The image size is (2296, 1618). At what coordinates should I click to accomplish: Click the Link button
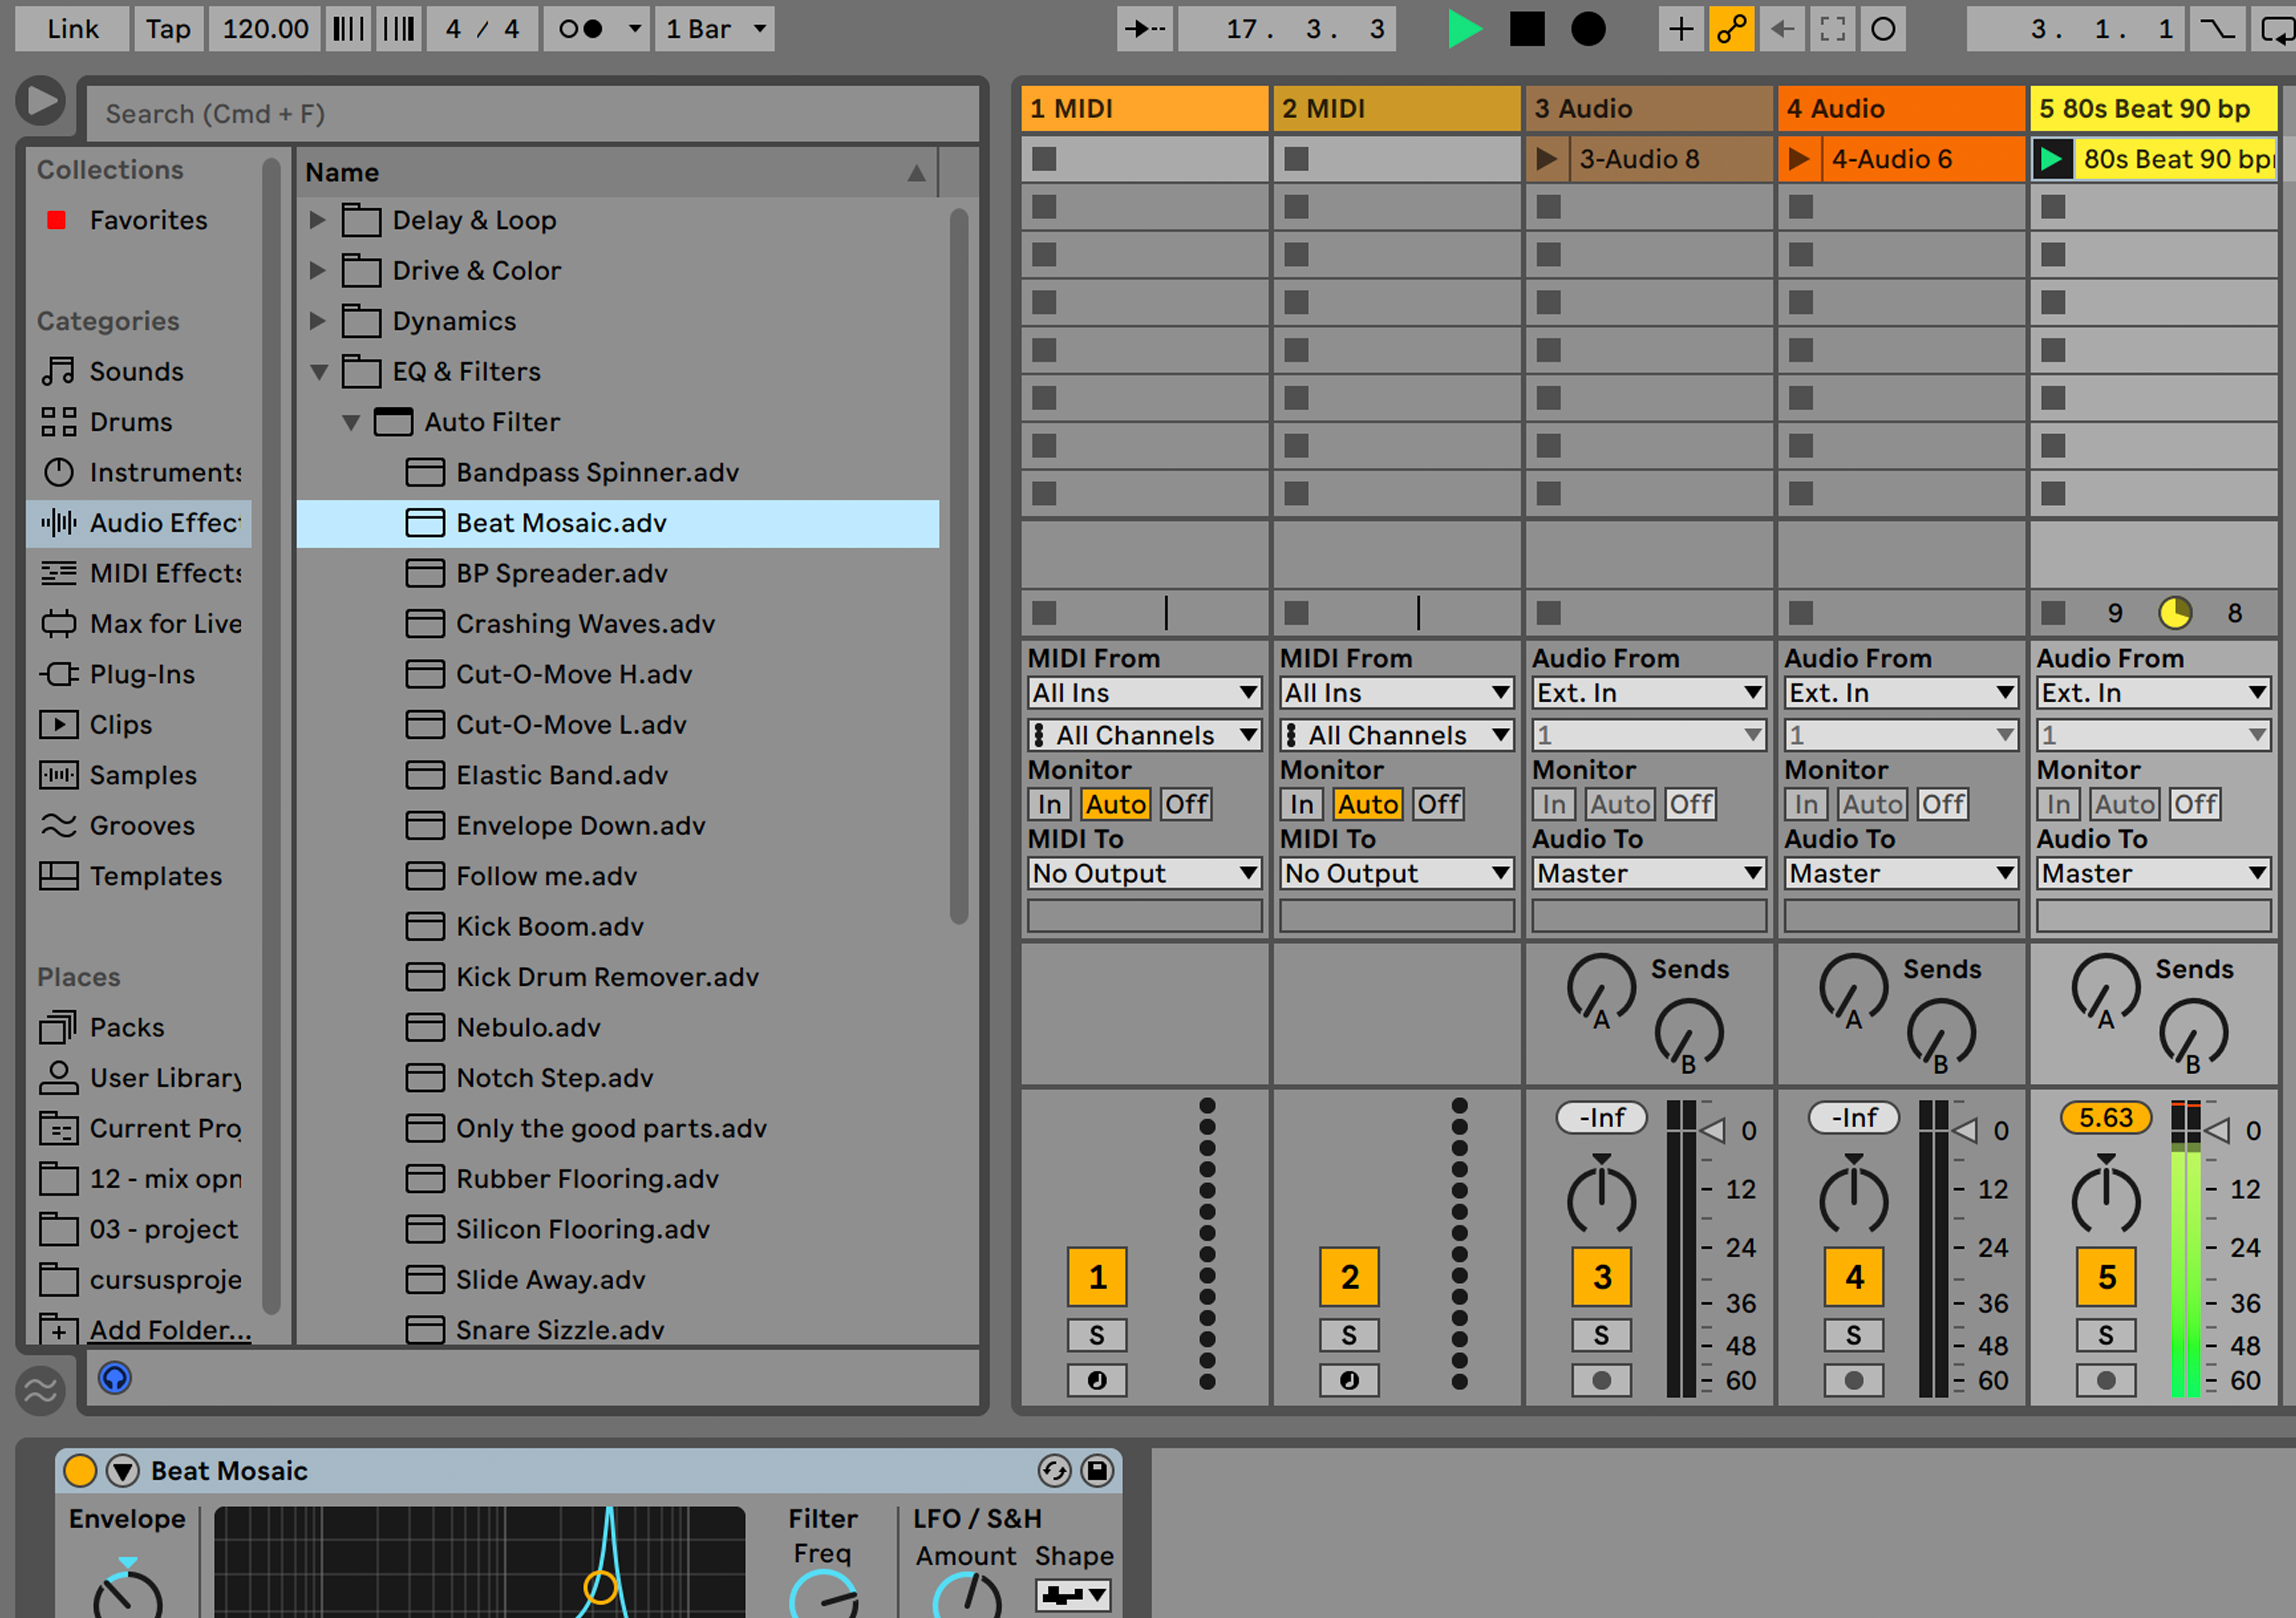[x=72, y=29]
